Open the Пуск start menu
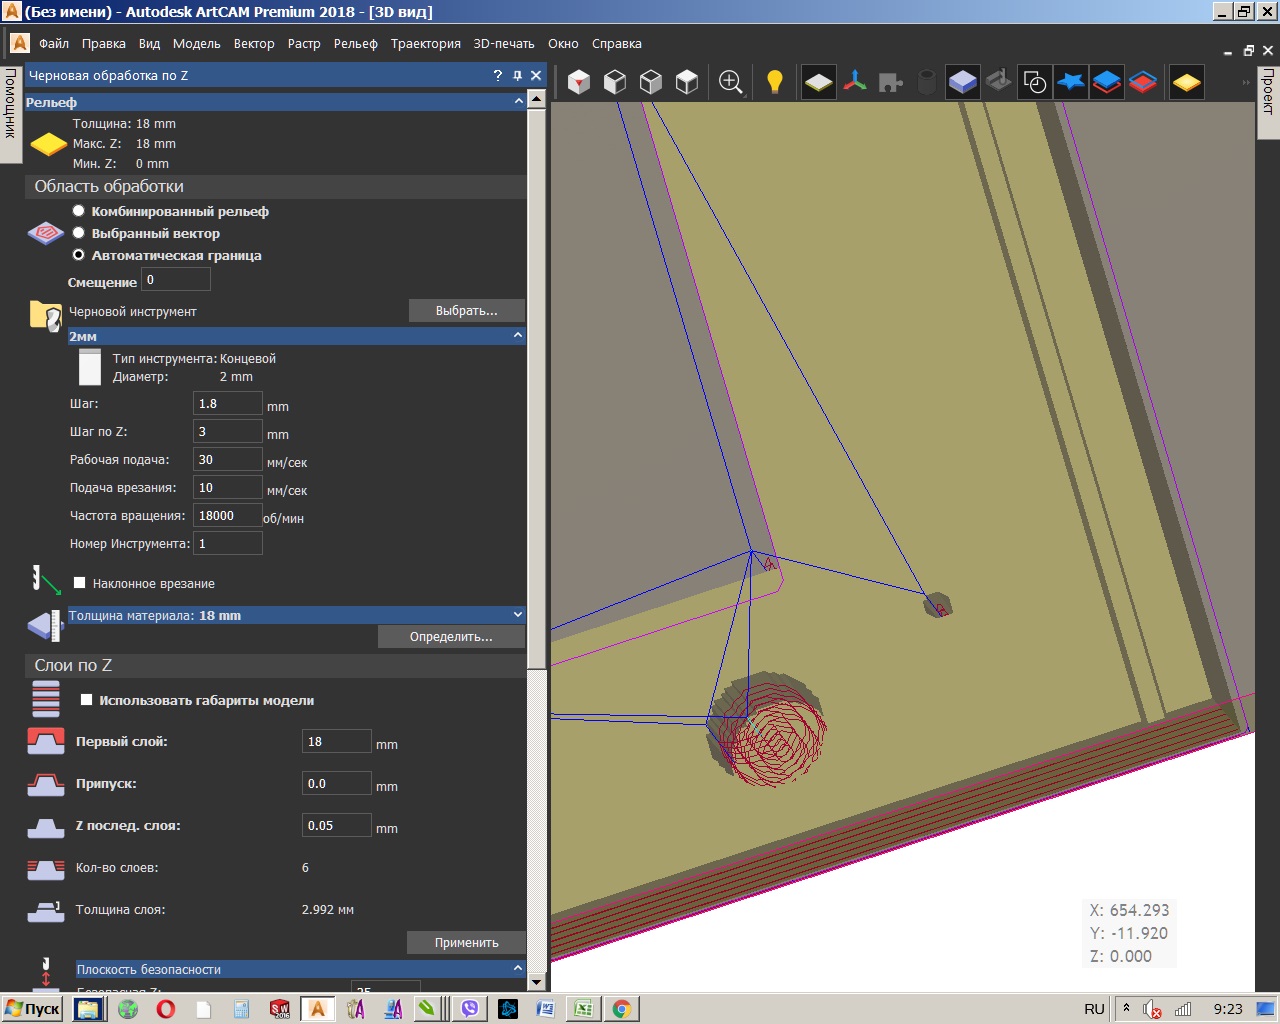1280x1024 pixels. [x=32, y=1009]
